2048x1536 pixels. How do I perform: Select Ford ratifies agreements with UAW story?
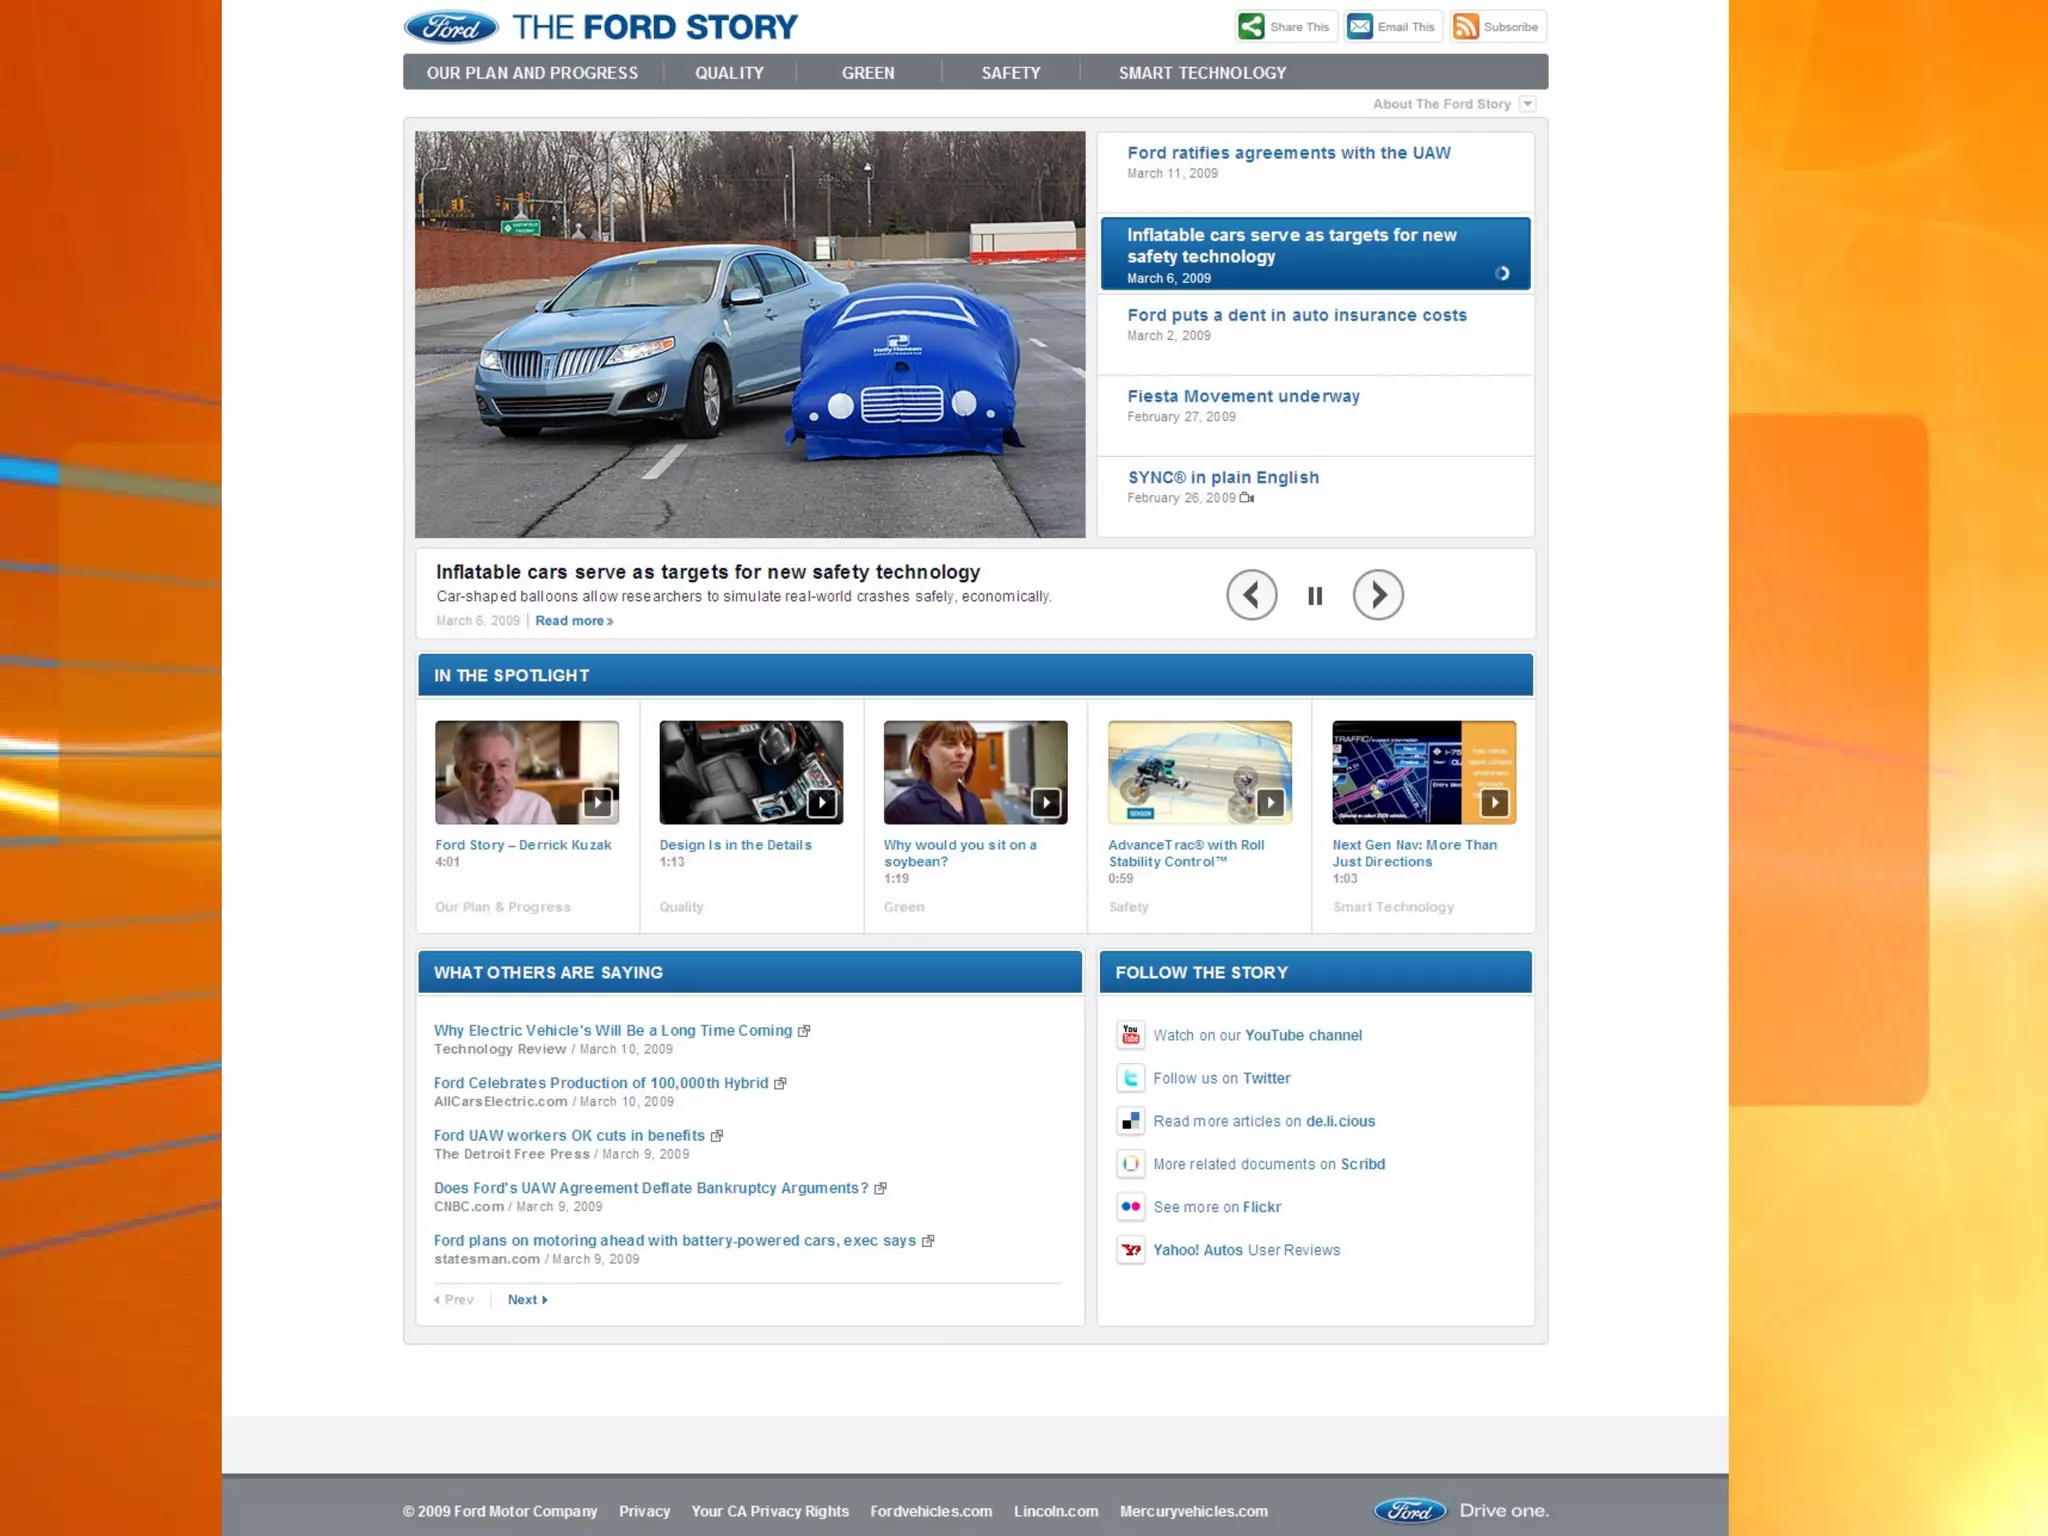(x=1288, y=153)
